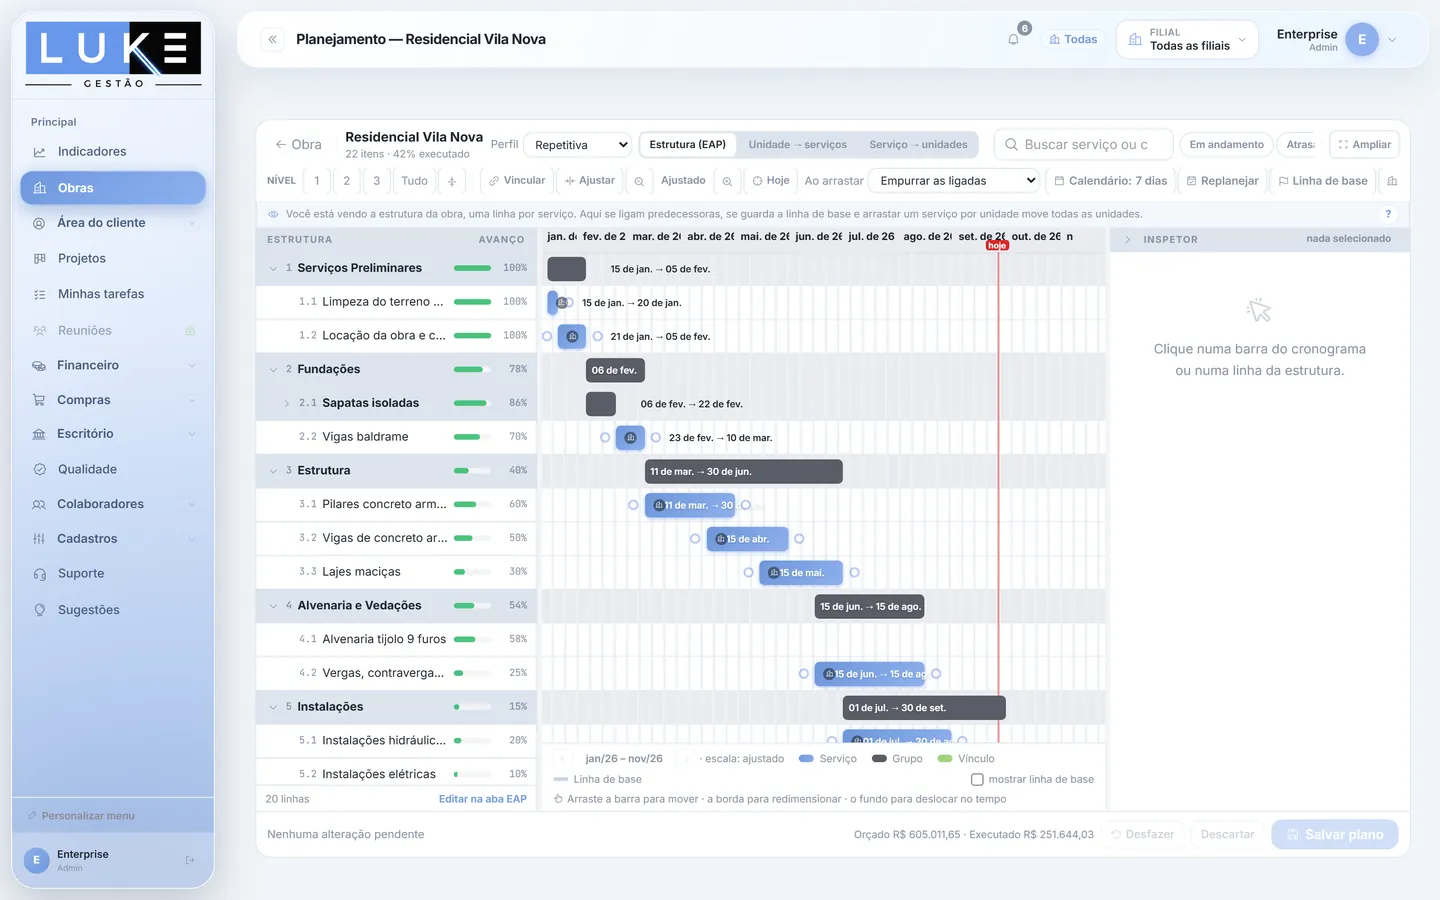This screenshot has height=900, width=1440.
Task: Zoom in the timeline with the magnifier-plus icon
Action: coord(727,181)
